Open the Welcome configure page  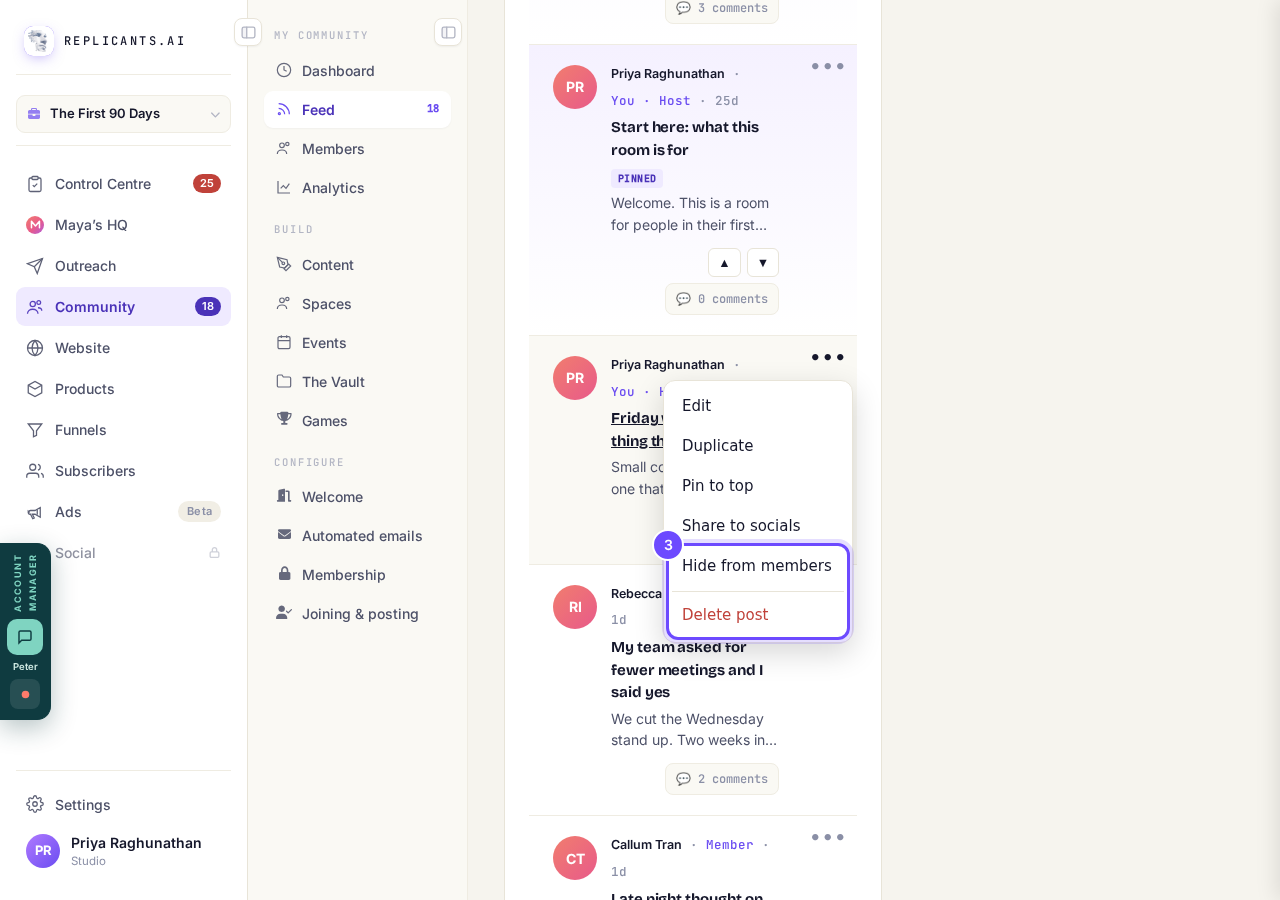point(357,497)
